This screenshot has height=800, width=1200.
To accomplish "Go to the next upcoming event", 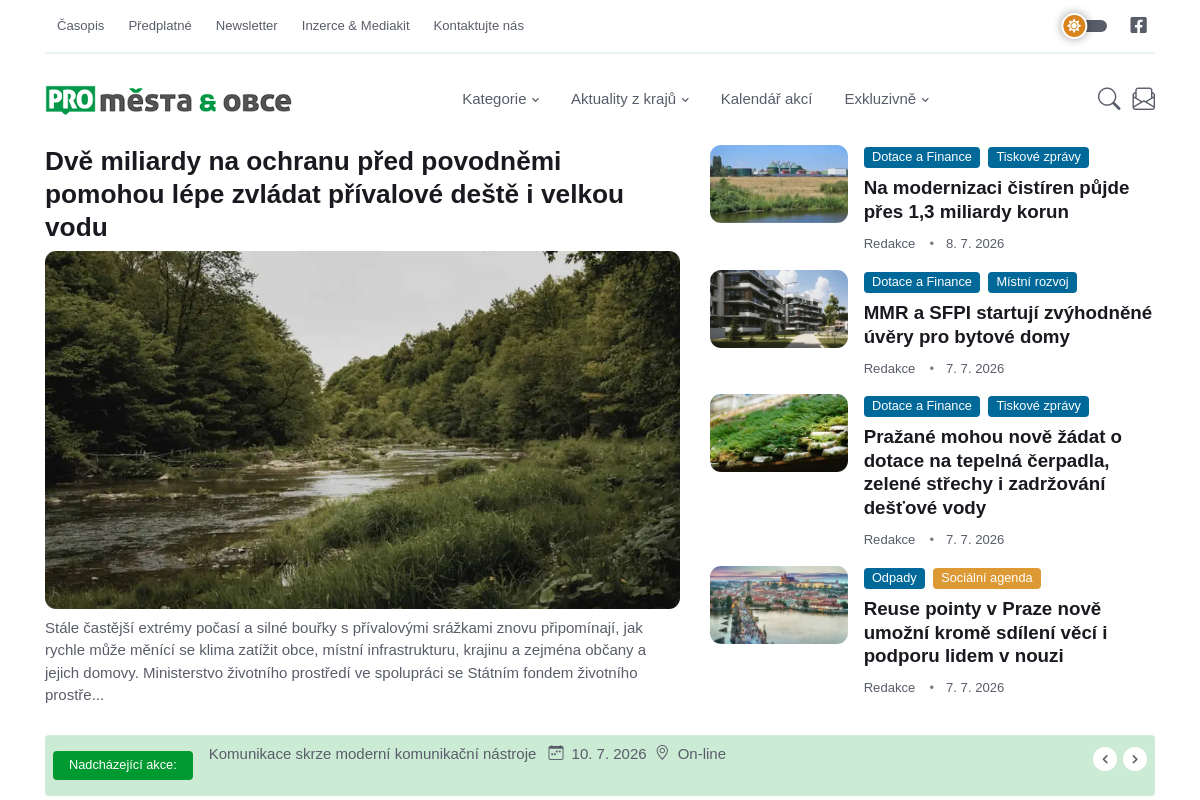I will (x=1135, y=759).
